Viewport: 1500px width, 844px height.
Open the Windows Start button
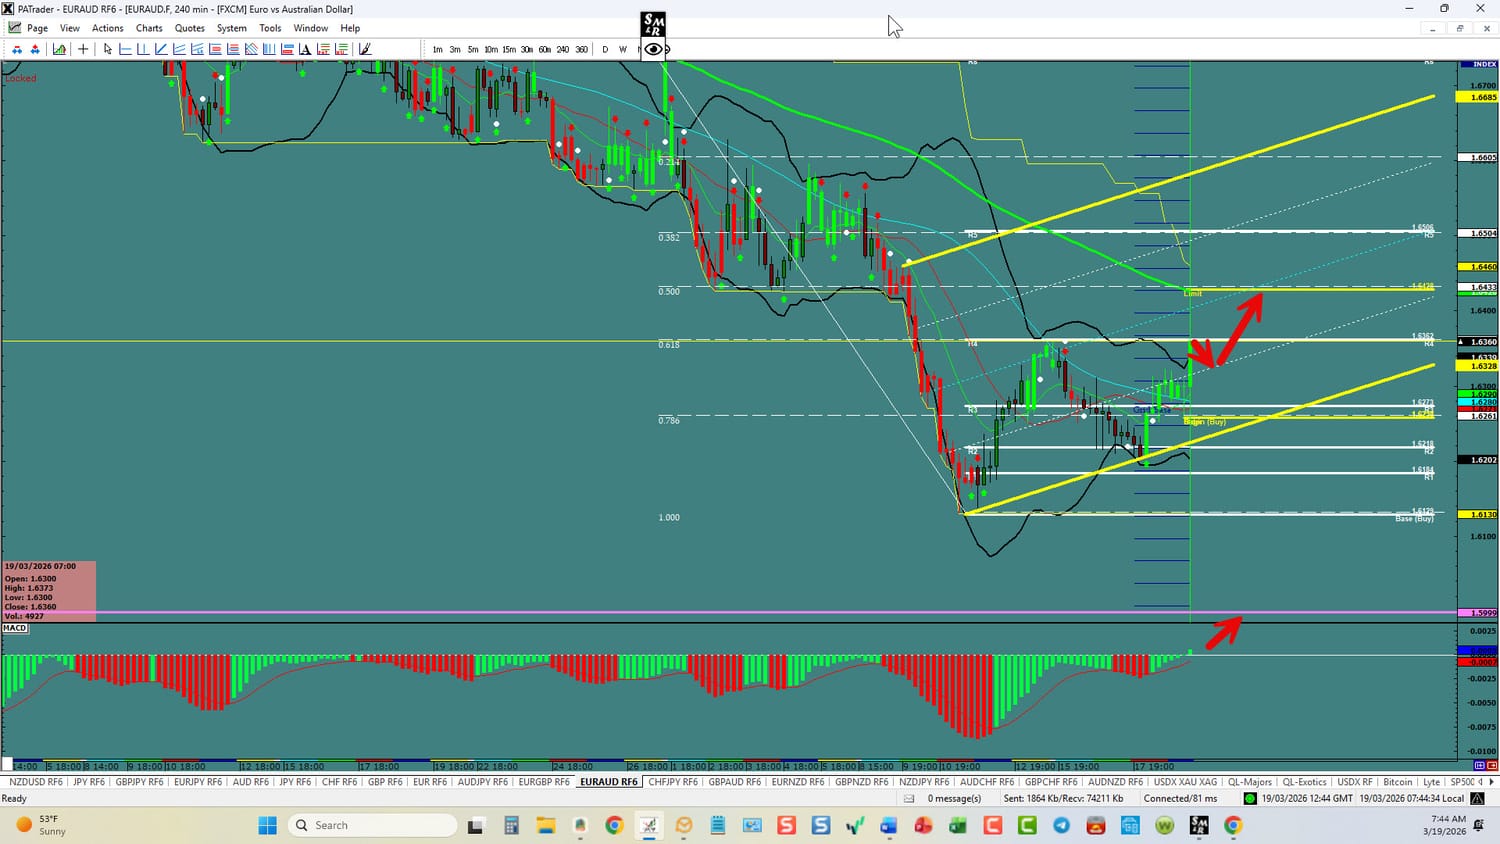(267, 825)
